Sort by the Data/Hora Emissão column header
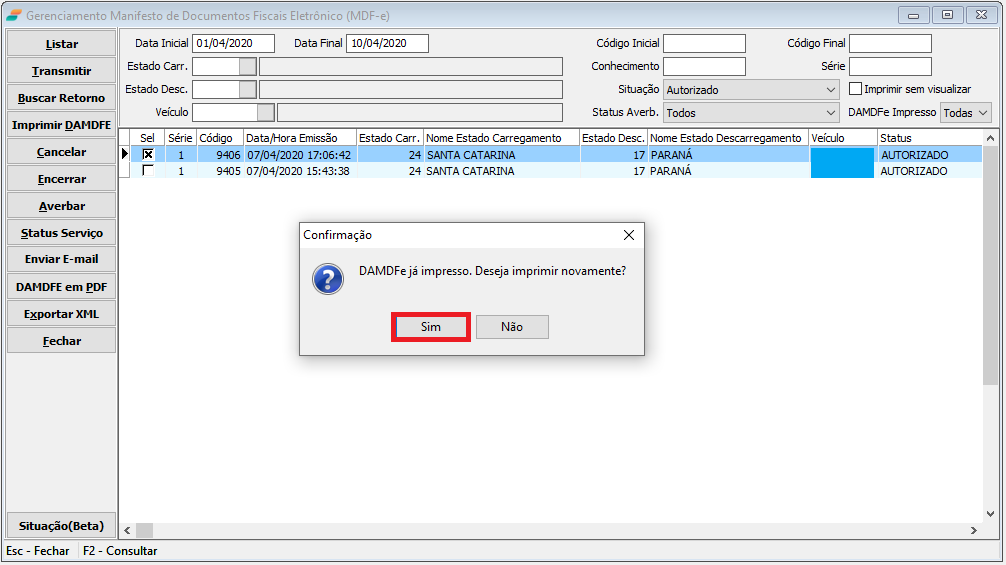 coord(299,137)
